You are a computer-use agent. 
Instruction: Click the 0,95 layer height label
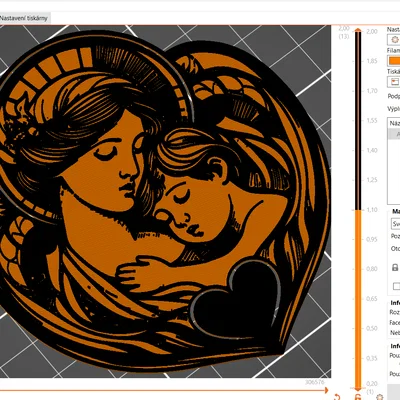tap(372, 239)
